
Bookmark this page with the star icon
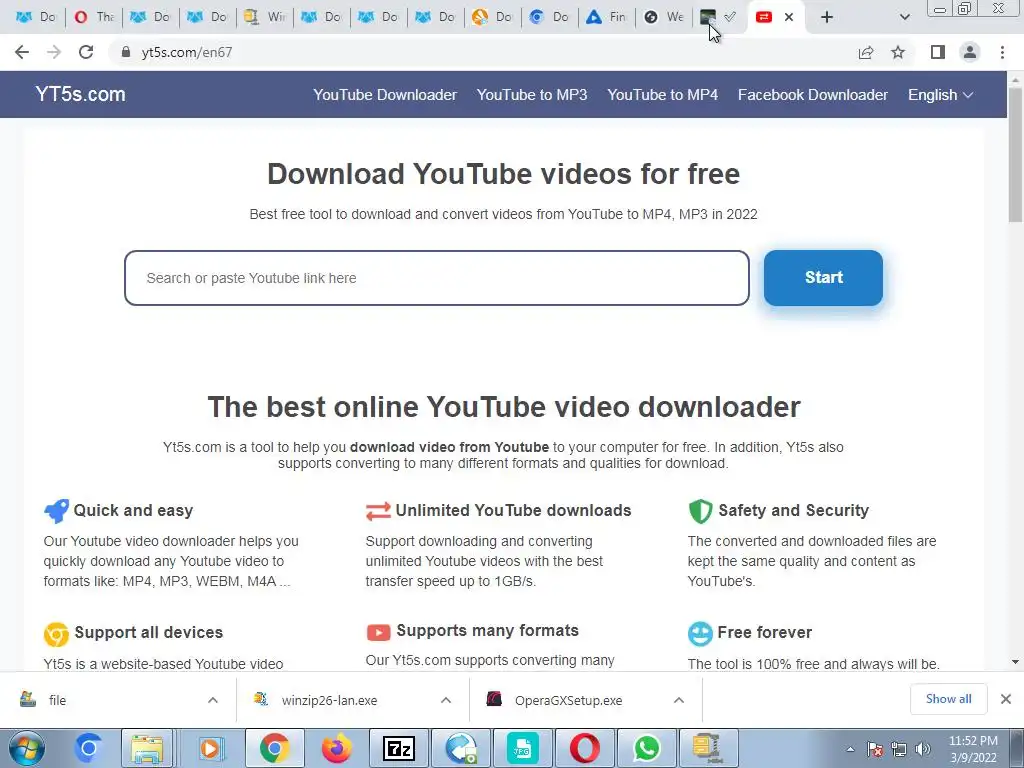898,52
